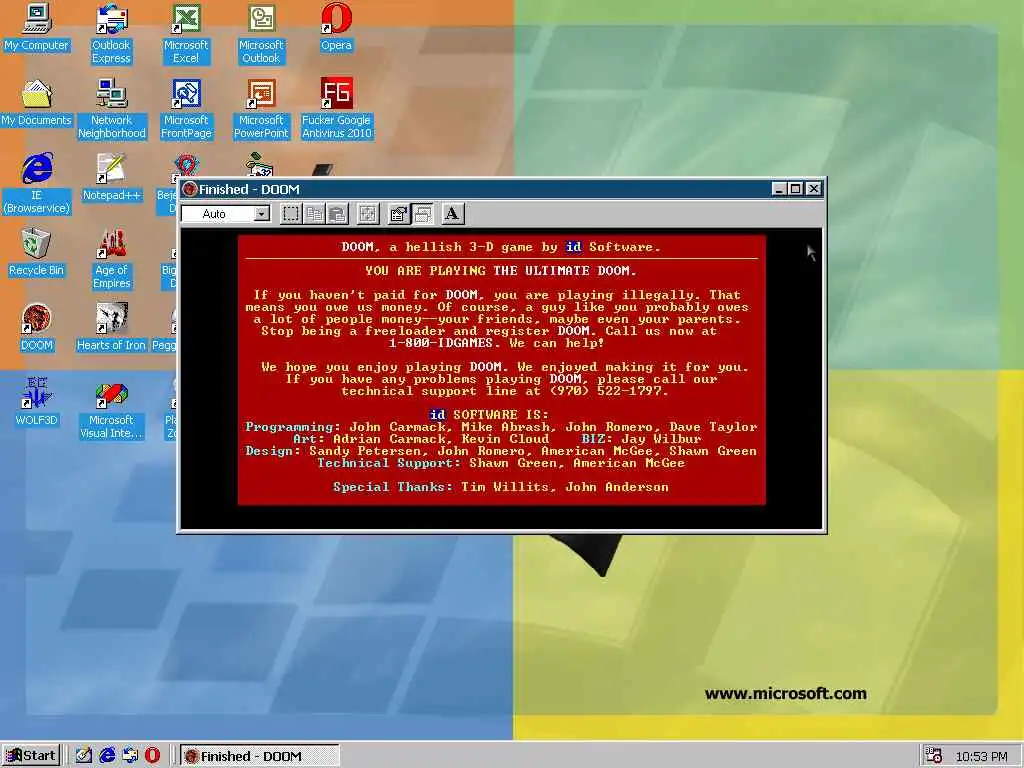This screenshot has height=768, width=1024.
Task: Click the Font 'A' toolbar button
Action: coord(452,214)
